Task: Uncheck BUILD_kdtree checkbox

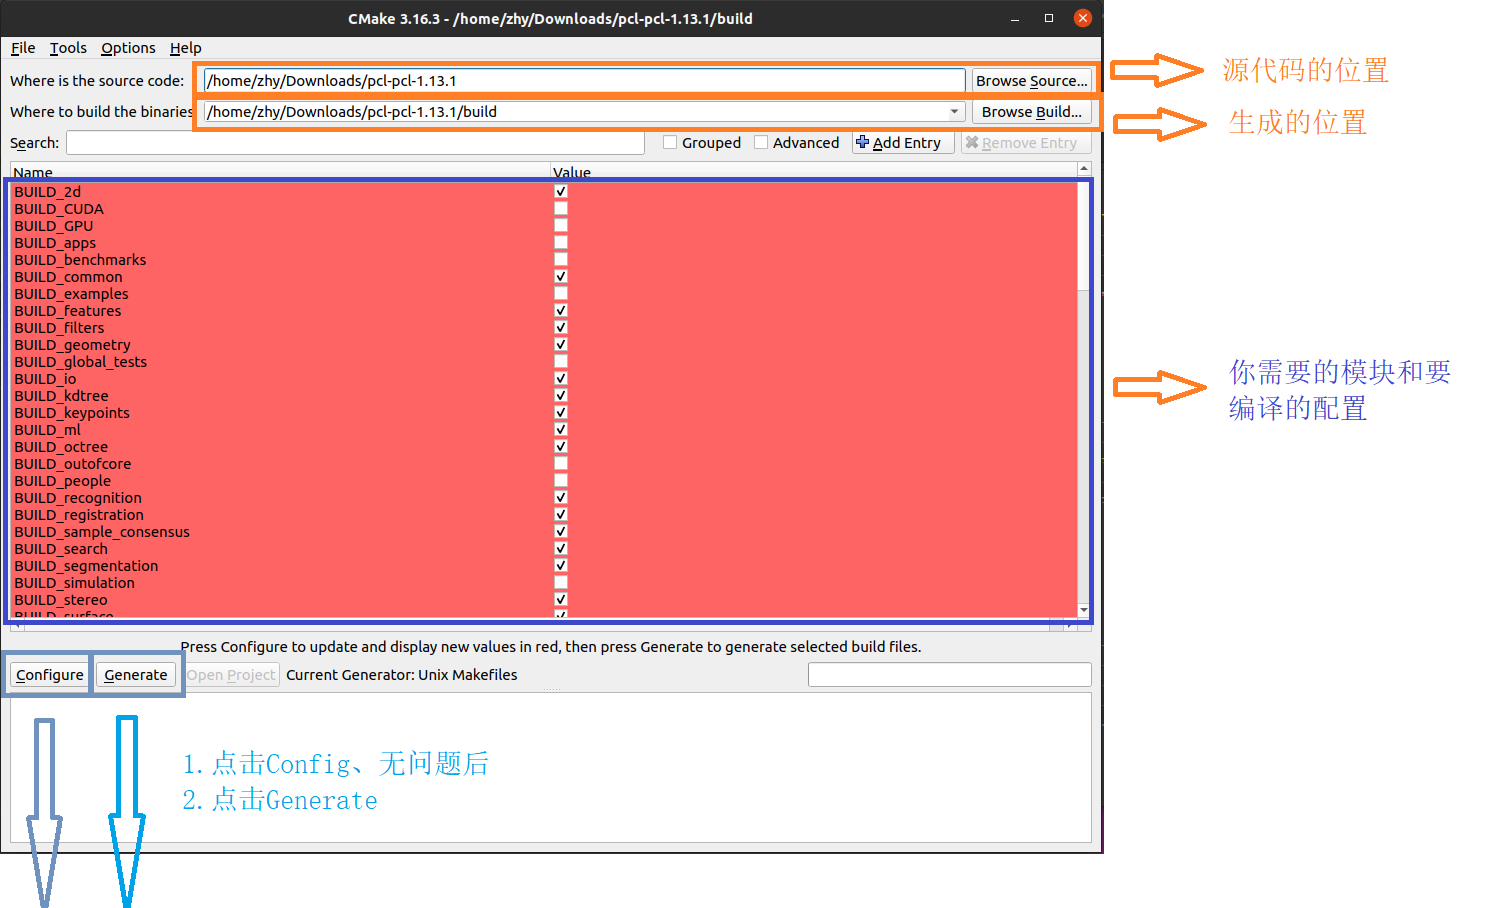Action: 561,396
